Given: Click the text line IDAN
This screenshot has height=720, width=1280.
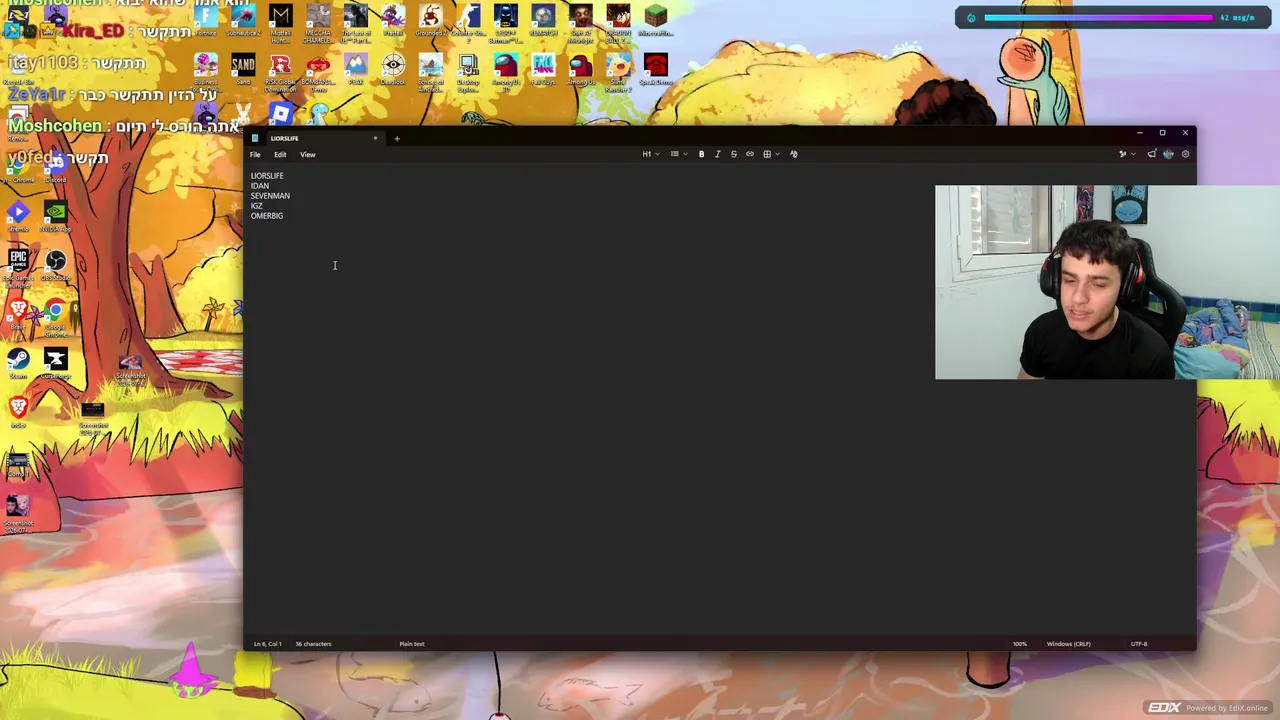Looking at the screenshot, I should [260, 186].
